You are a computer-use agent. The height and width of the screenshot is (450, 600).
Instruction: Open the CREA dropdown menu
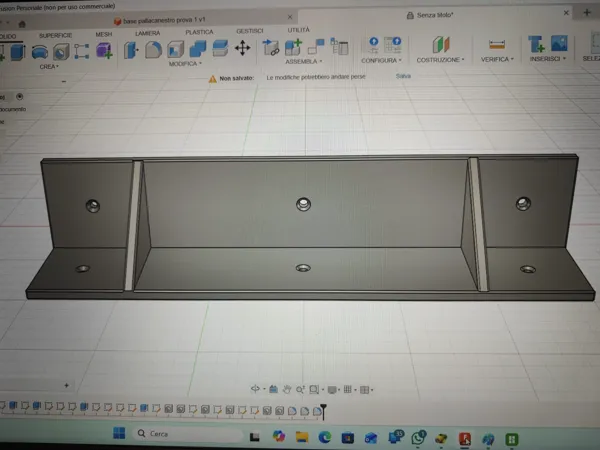pyautogui.click(x=49, y=67)
